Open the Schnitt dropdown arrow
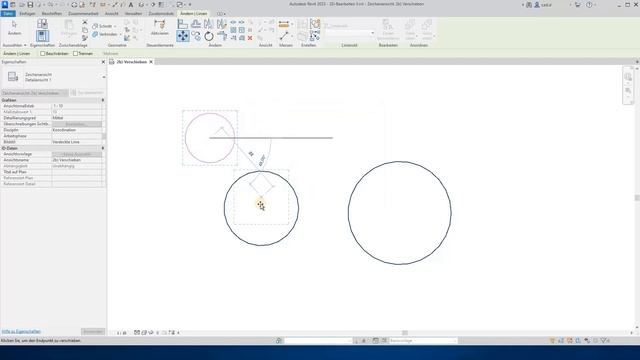Screen dimensions: 640x360 coord(116,26)
